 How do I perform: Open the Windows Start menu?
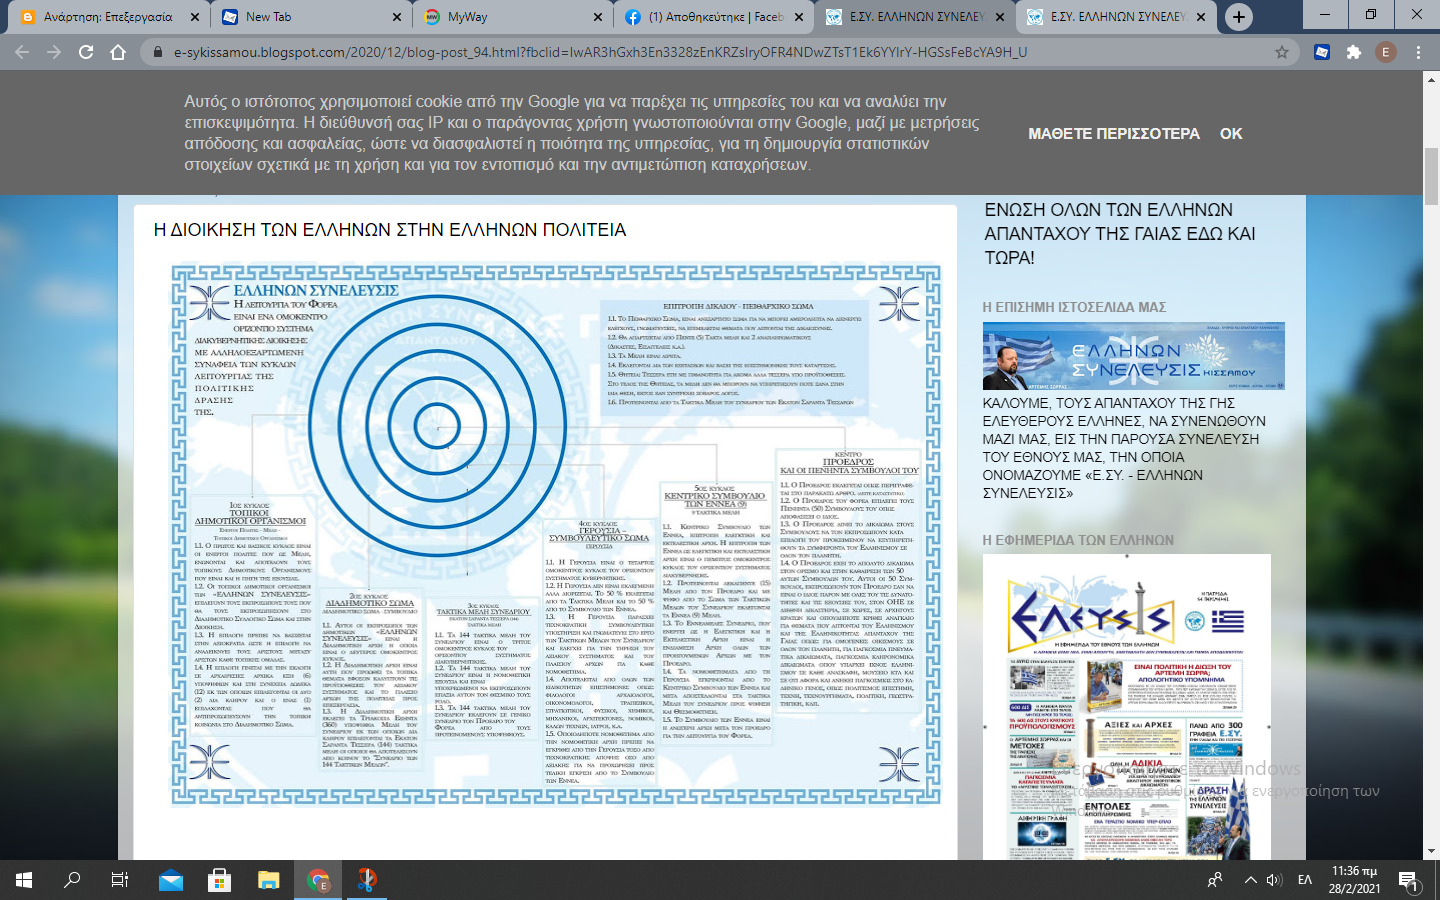click(x=24, y=880)
